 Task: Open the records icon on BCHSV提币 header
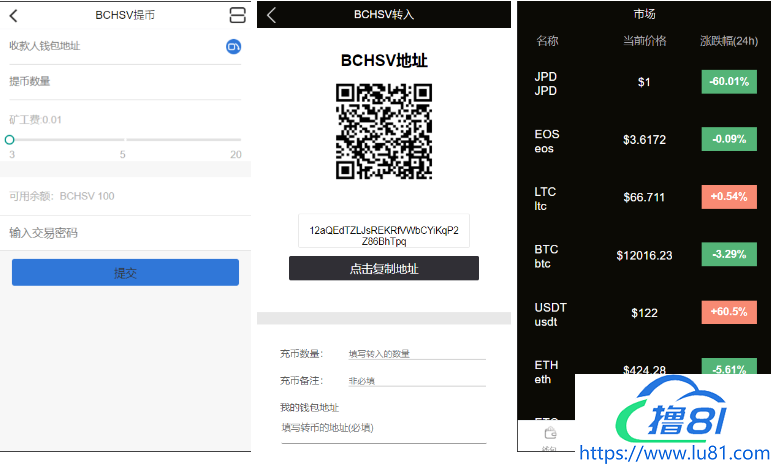[x=237, y=15]
